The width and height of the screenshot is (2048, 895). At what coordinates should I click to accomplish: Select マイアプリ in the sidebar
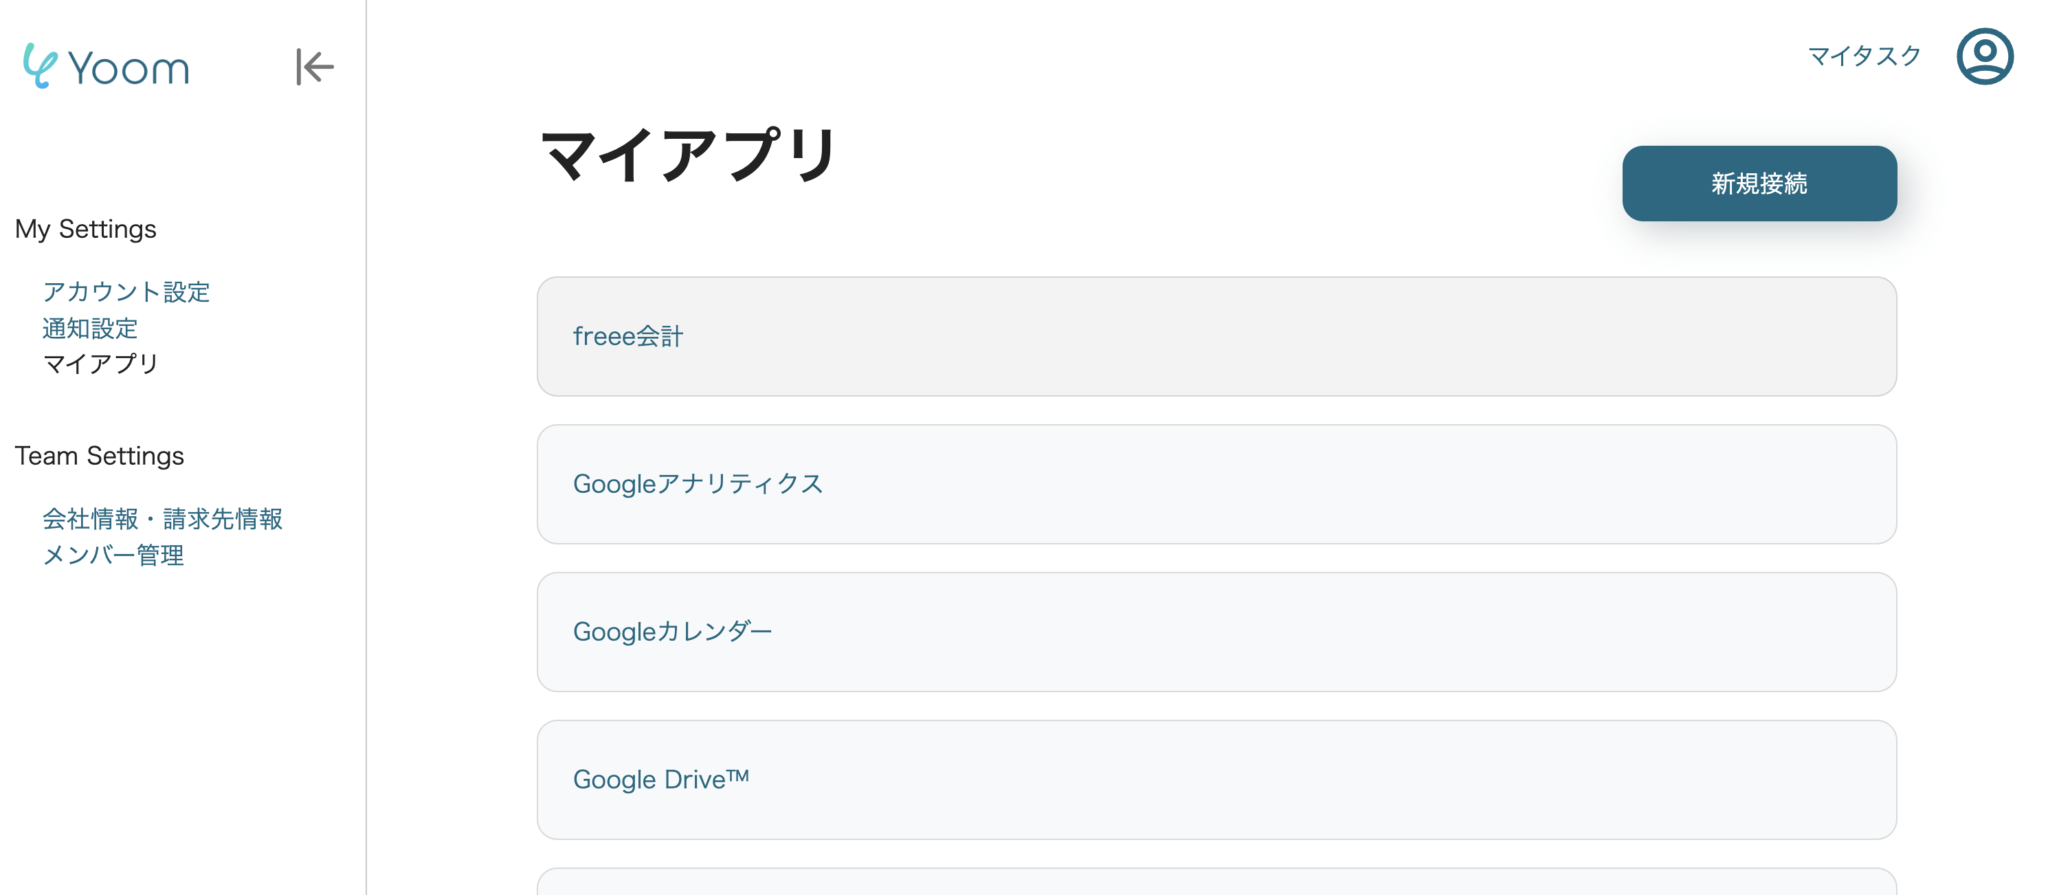click(x=100, y=364)
